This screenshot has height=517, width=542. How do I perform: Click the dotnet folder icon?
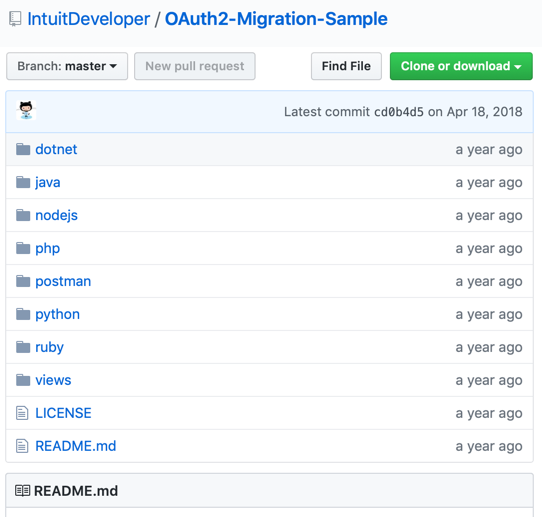pos(23,149)
